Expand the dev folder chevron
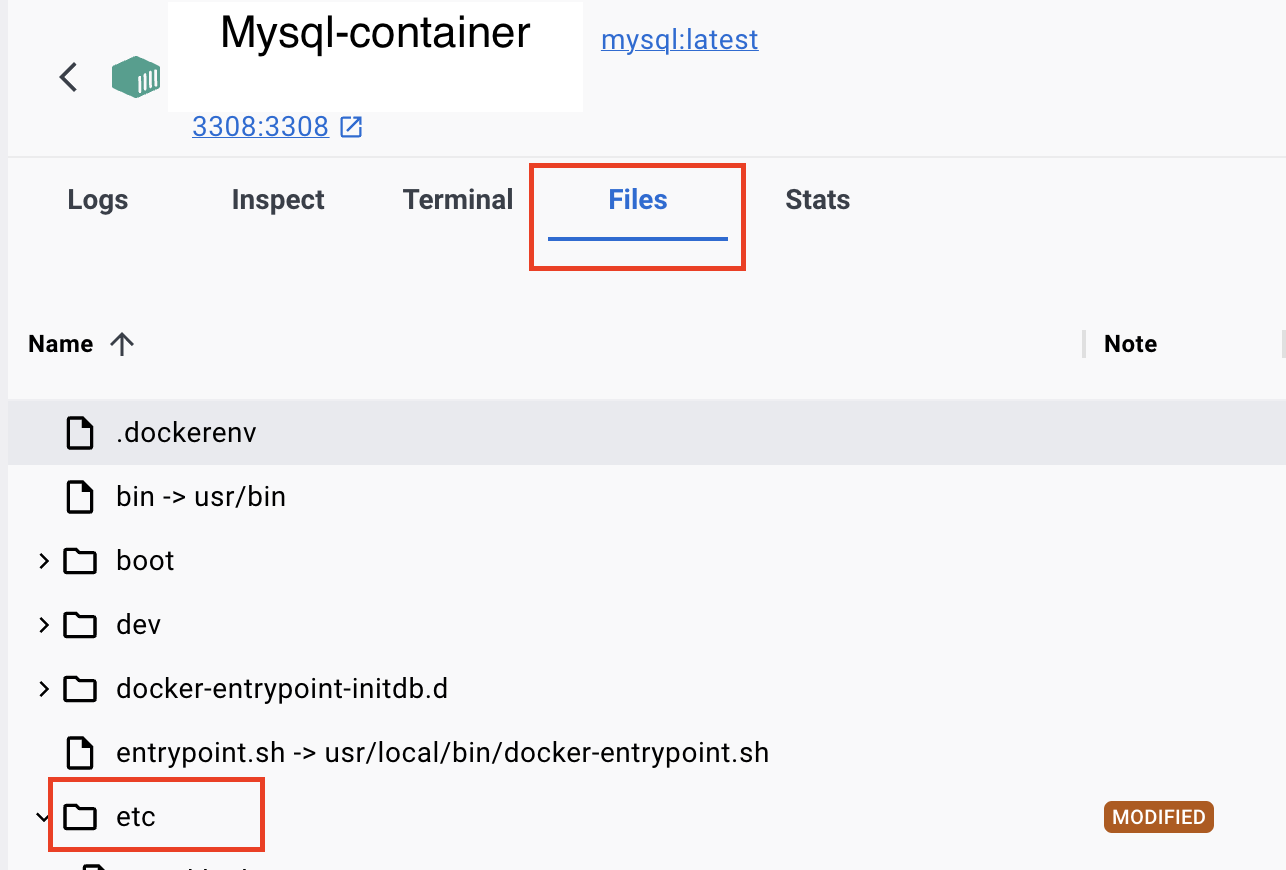 (43, 625)
